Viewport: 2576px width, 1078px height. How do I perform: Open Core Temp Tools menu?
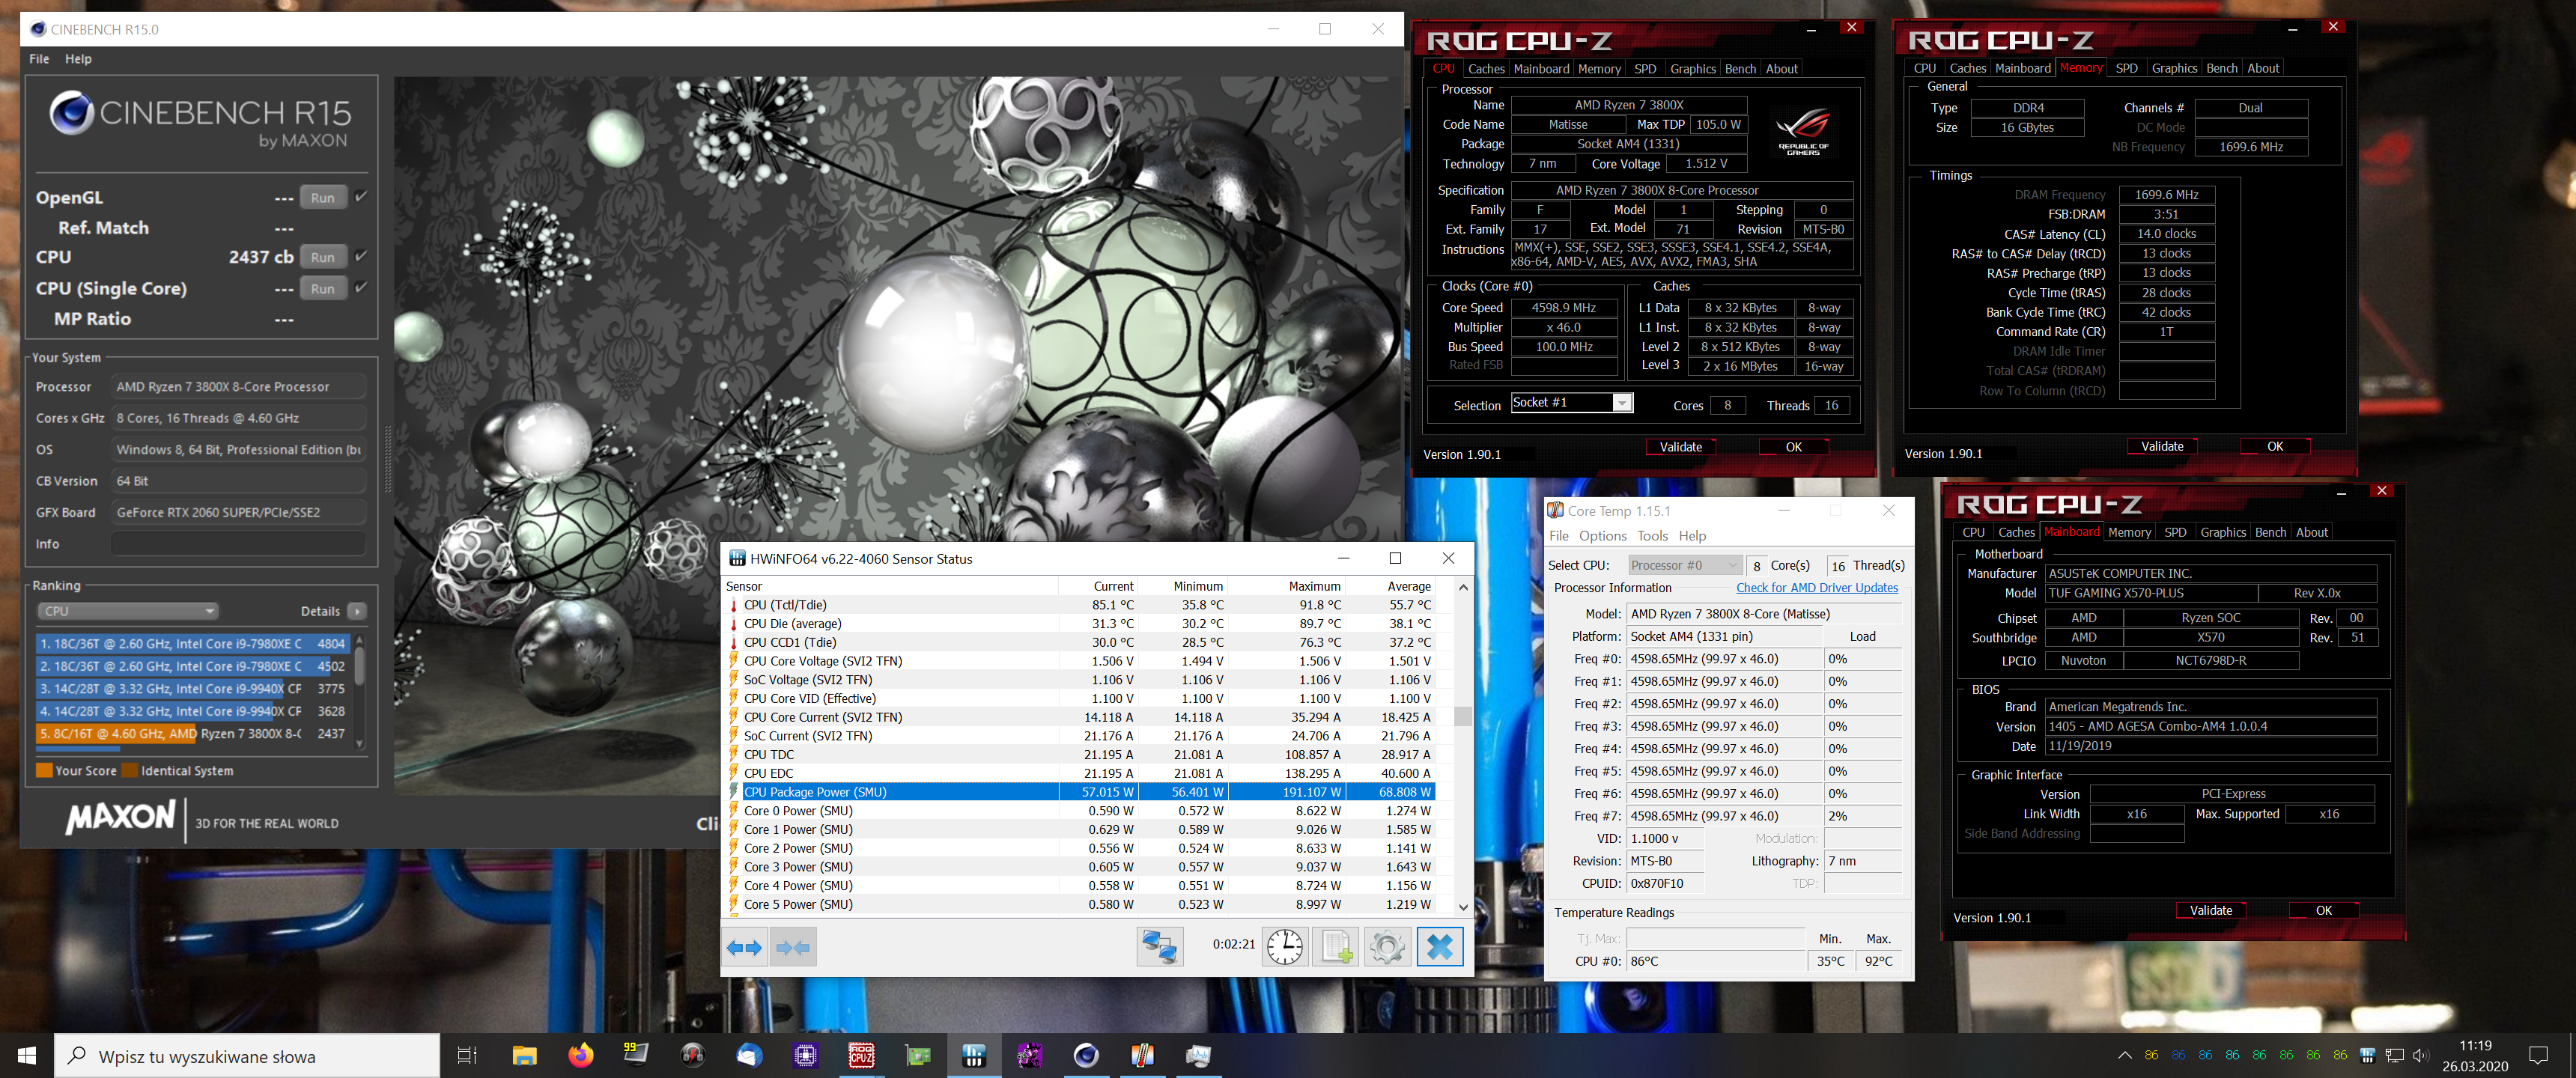(1652, 536)
